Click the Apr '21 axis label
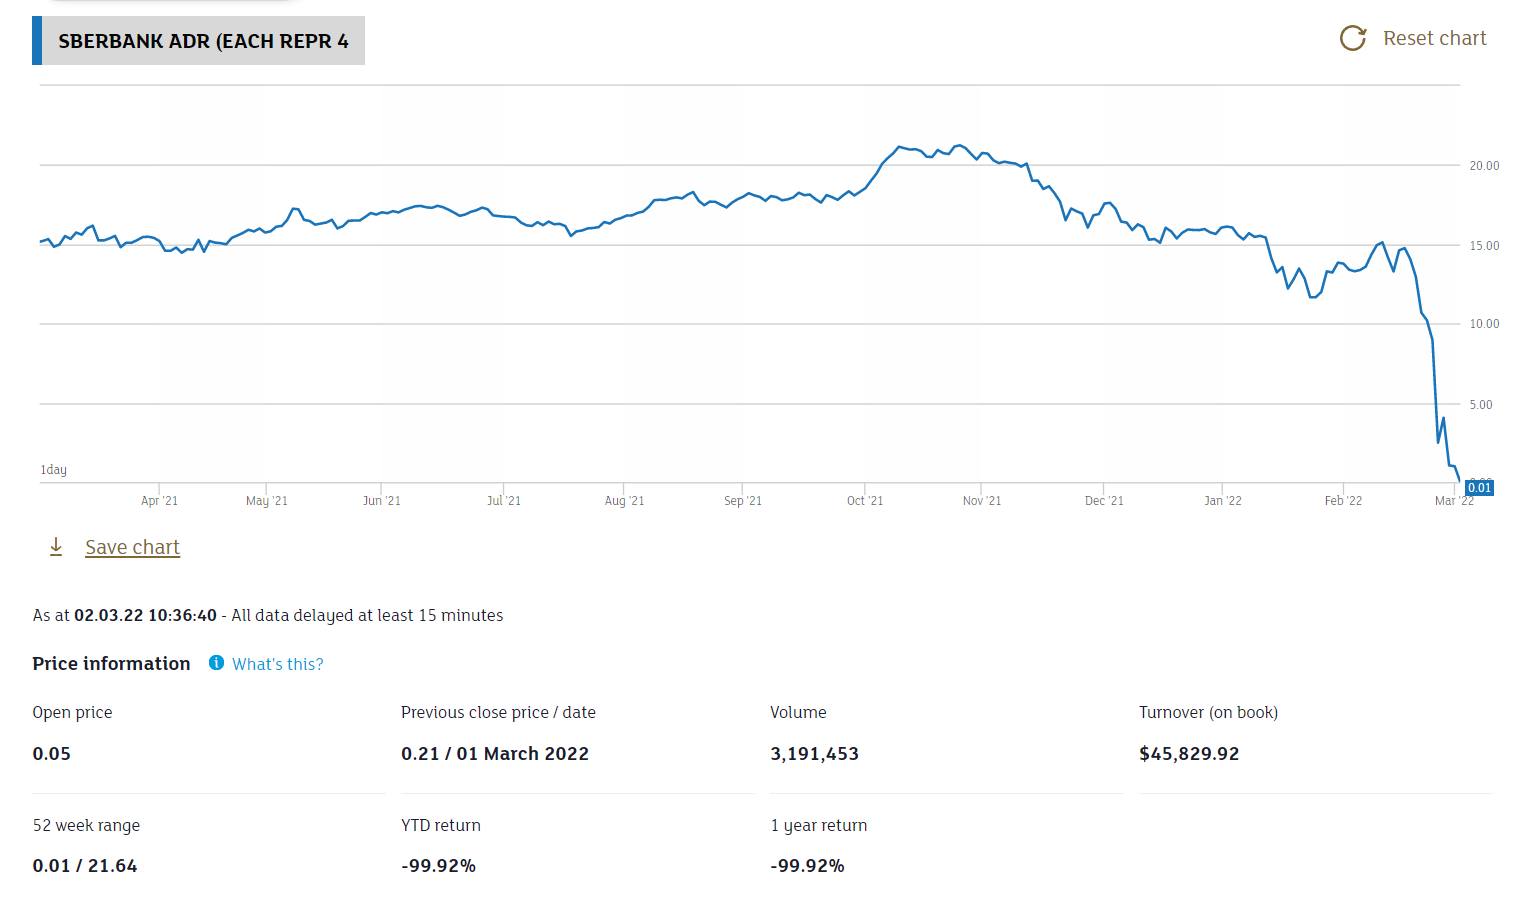Image resolution: width=1516 pixels, height=898 pixels. coord(160,500)
